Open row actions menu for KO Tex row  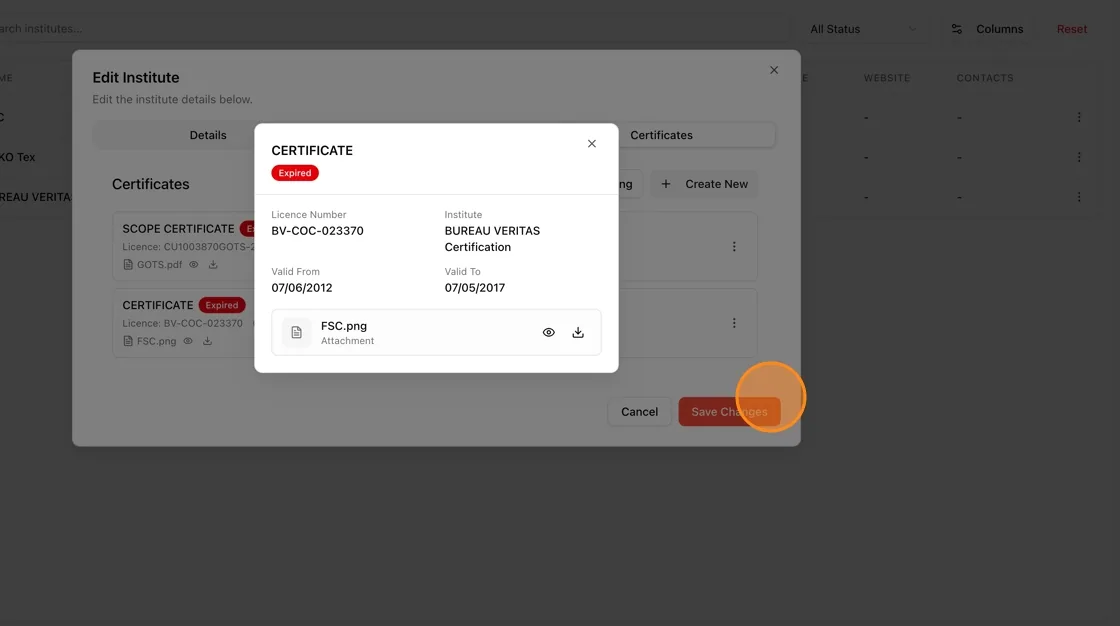pos(1079,157)
